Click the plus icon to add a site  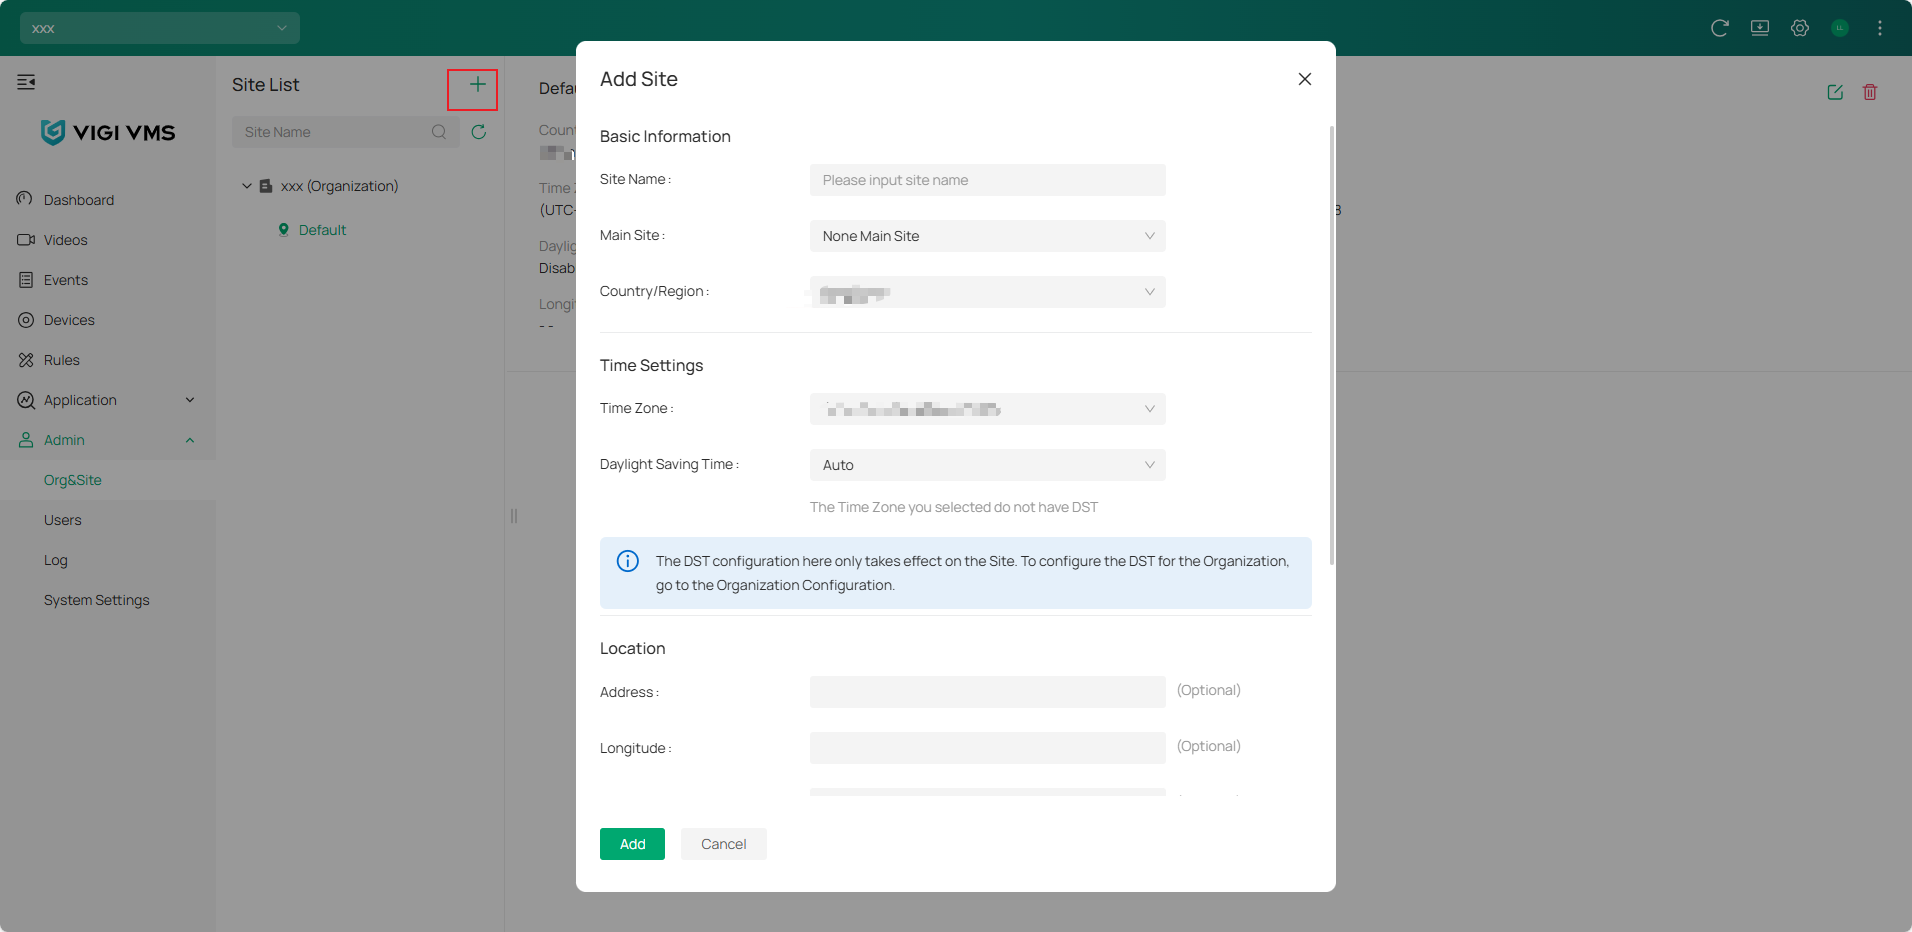tap(477, 85)
